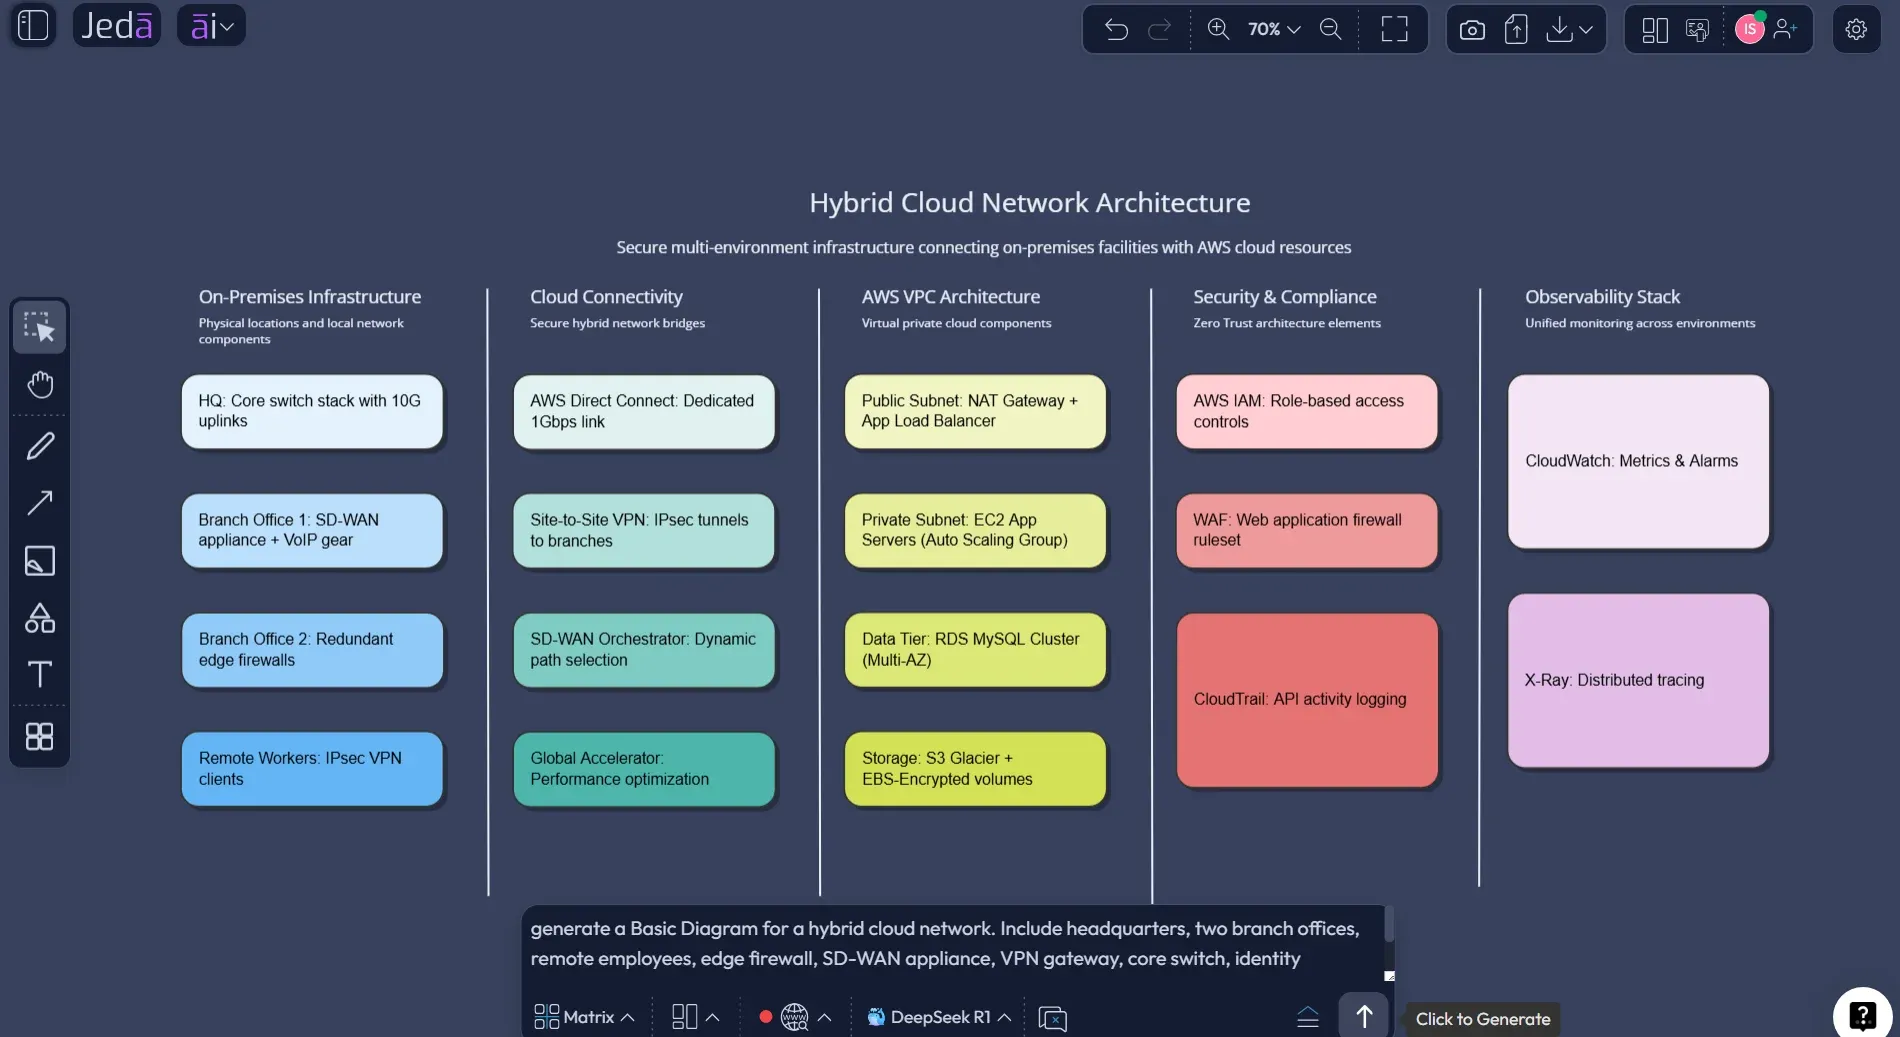This screenshot has width=1900, height=1037.
Task: Collapse the prompt panel icon
Action: [x=1308, y=1018]
